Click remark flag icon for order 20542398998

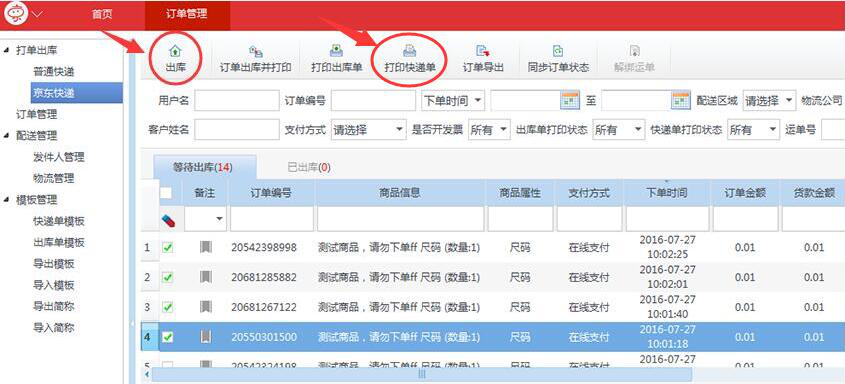[205, 247]
